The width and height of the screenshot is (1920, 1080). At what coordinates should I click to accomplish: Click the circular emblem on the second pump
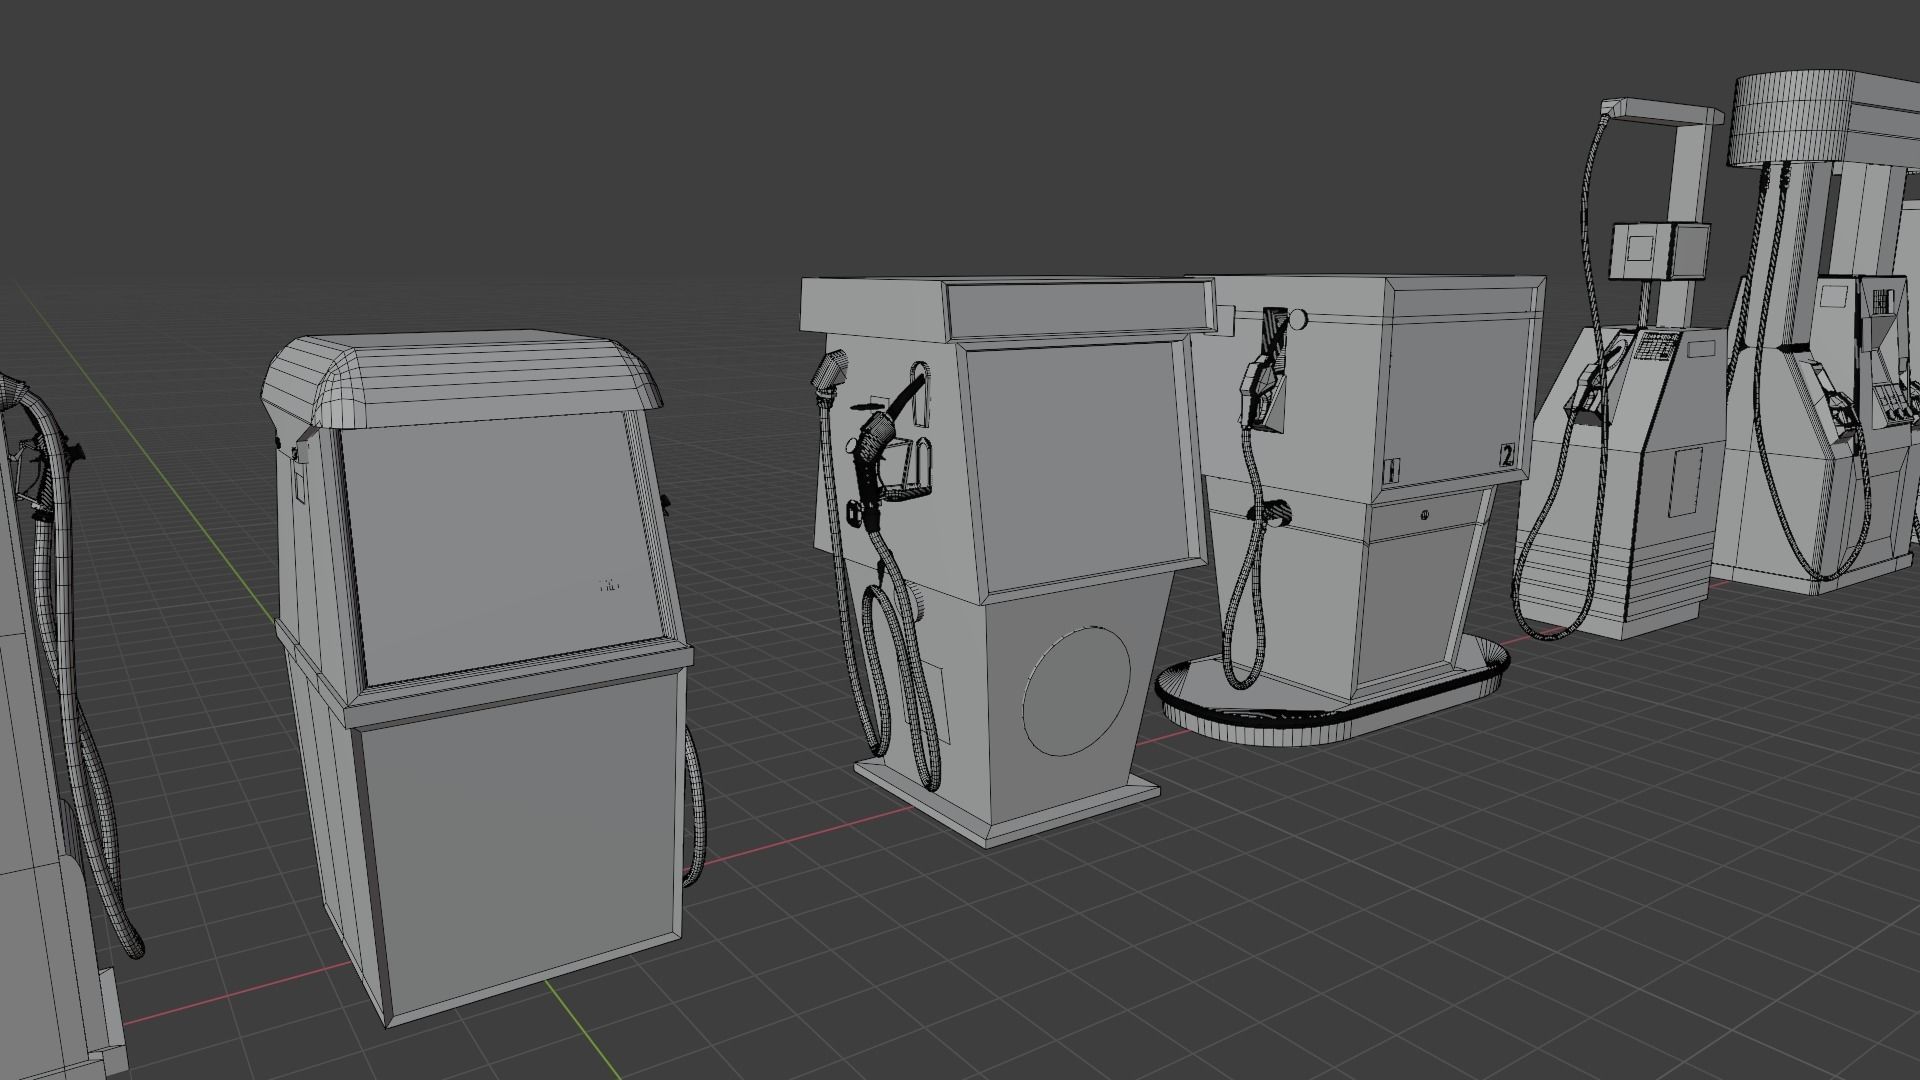[1077, 690]
